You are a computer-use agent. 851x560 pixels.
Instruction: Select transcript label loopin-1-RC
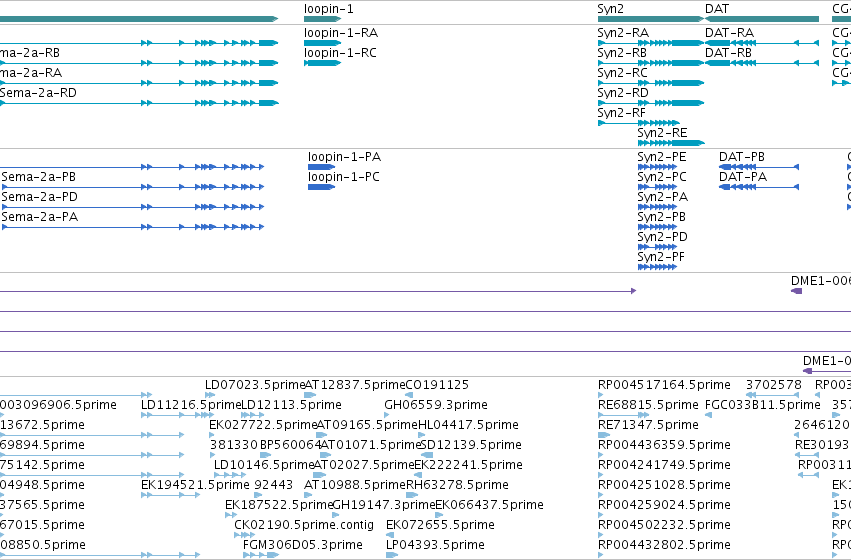340,53
